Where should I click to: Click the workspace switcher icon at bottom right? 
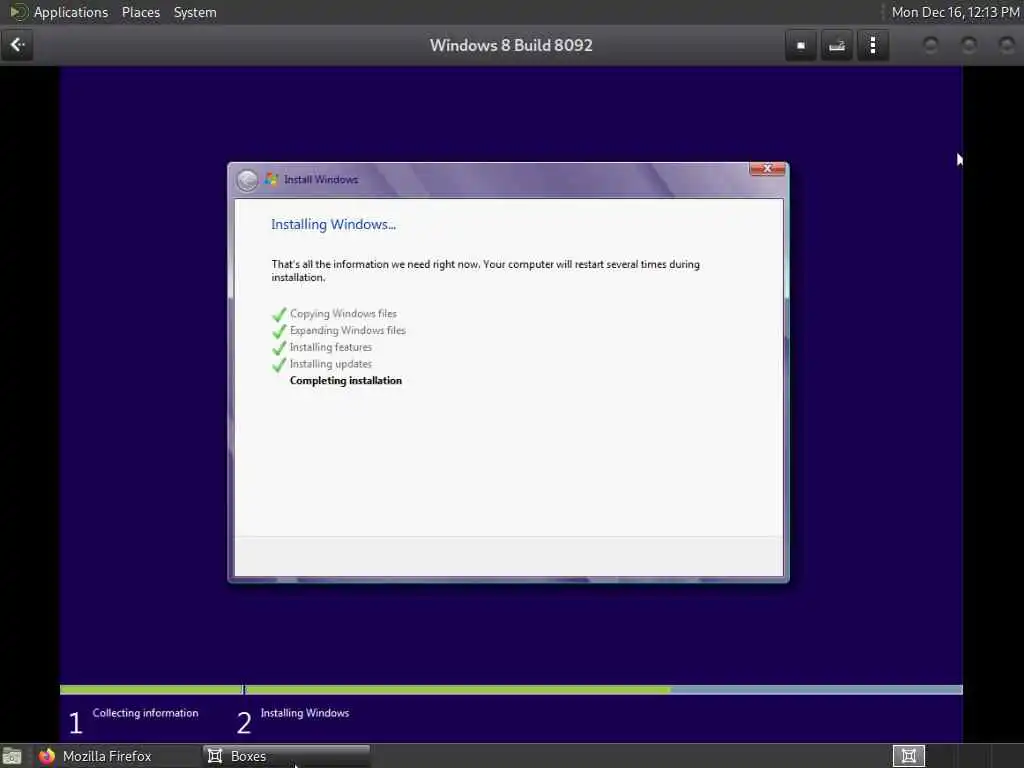click(x=908, y=756)
